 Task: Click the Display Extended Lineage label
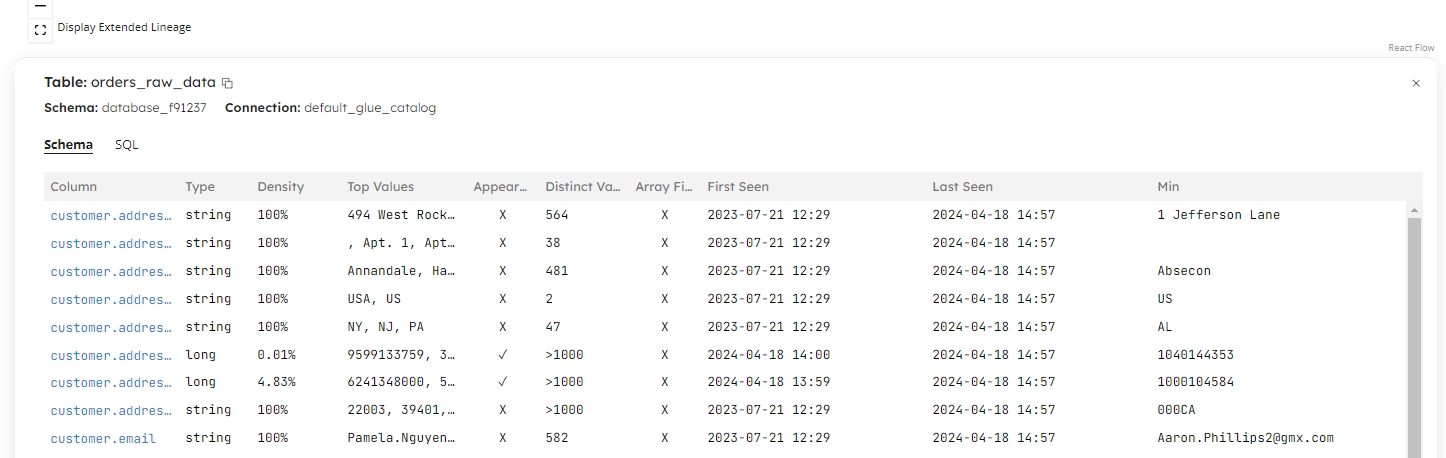124,27
